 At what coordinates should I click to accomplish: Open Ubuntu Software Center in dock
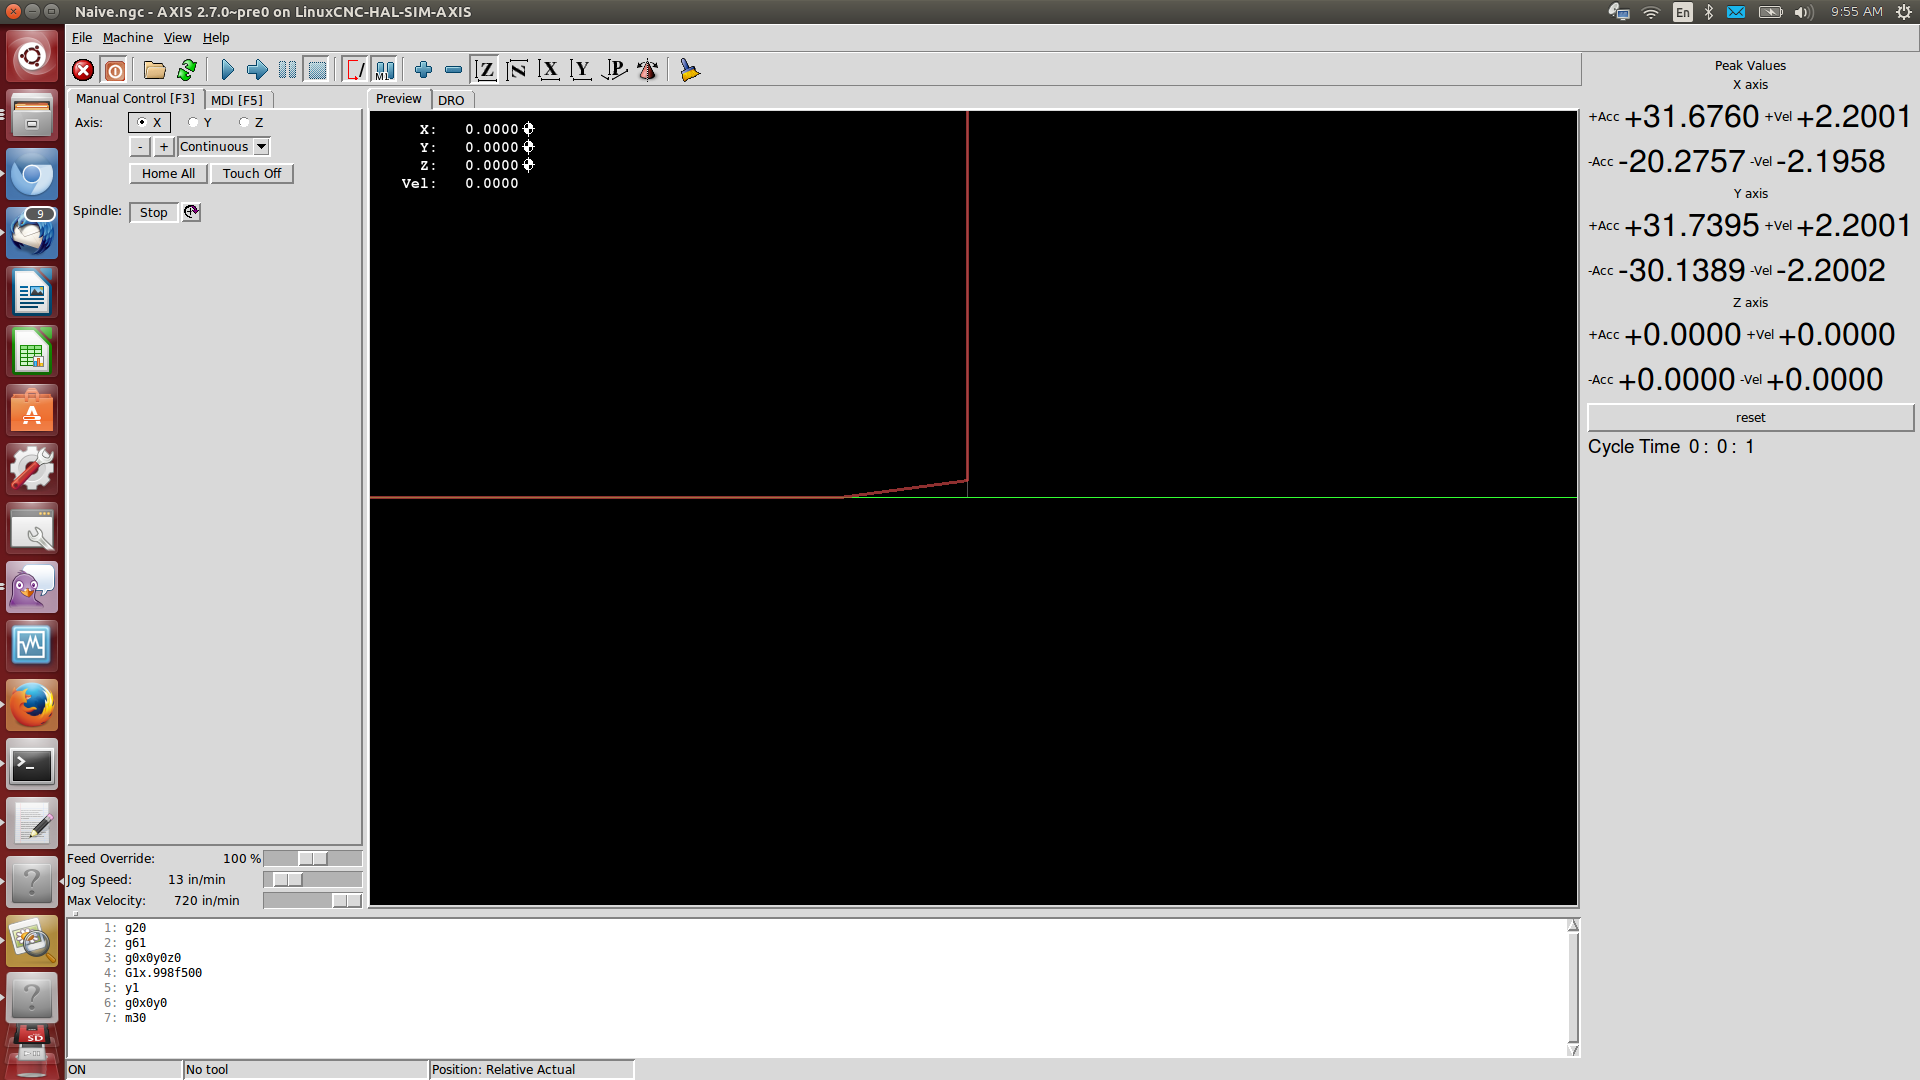32,411
